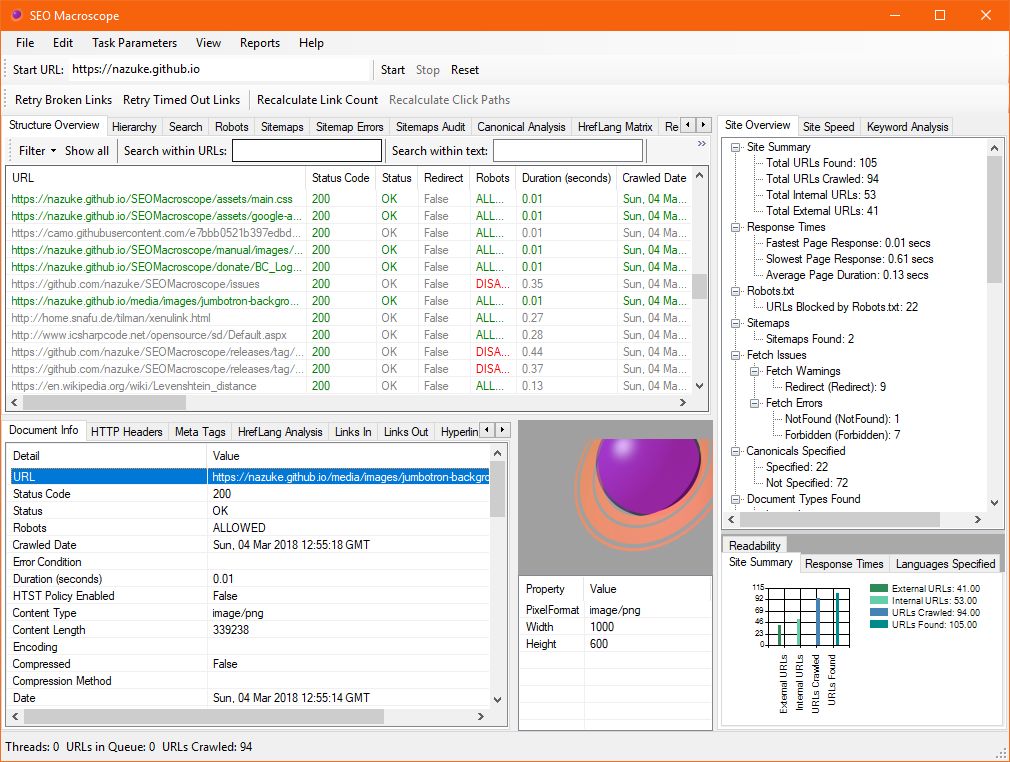Viewport: 1010px width, 762px height.
Task: Open the Filter dropdown
Action: [35, 150]
